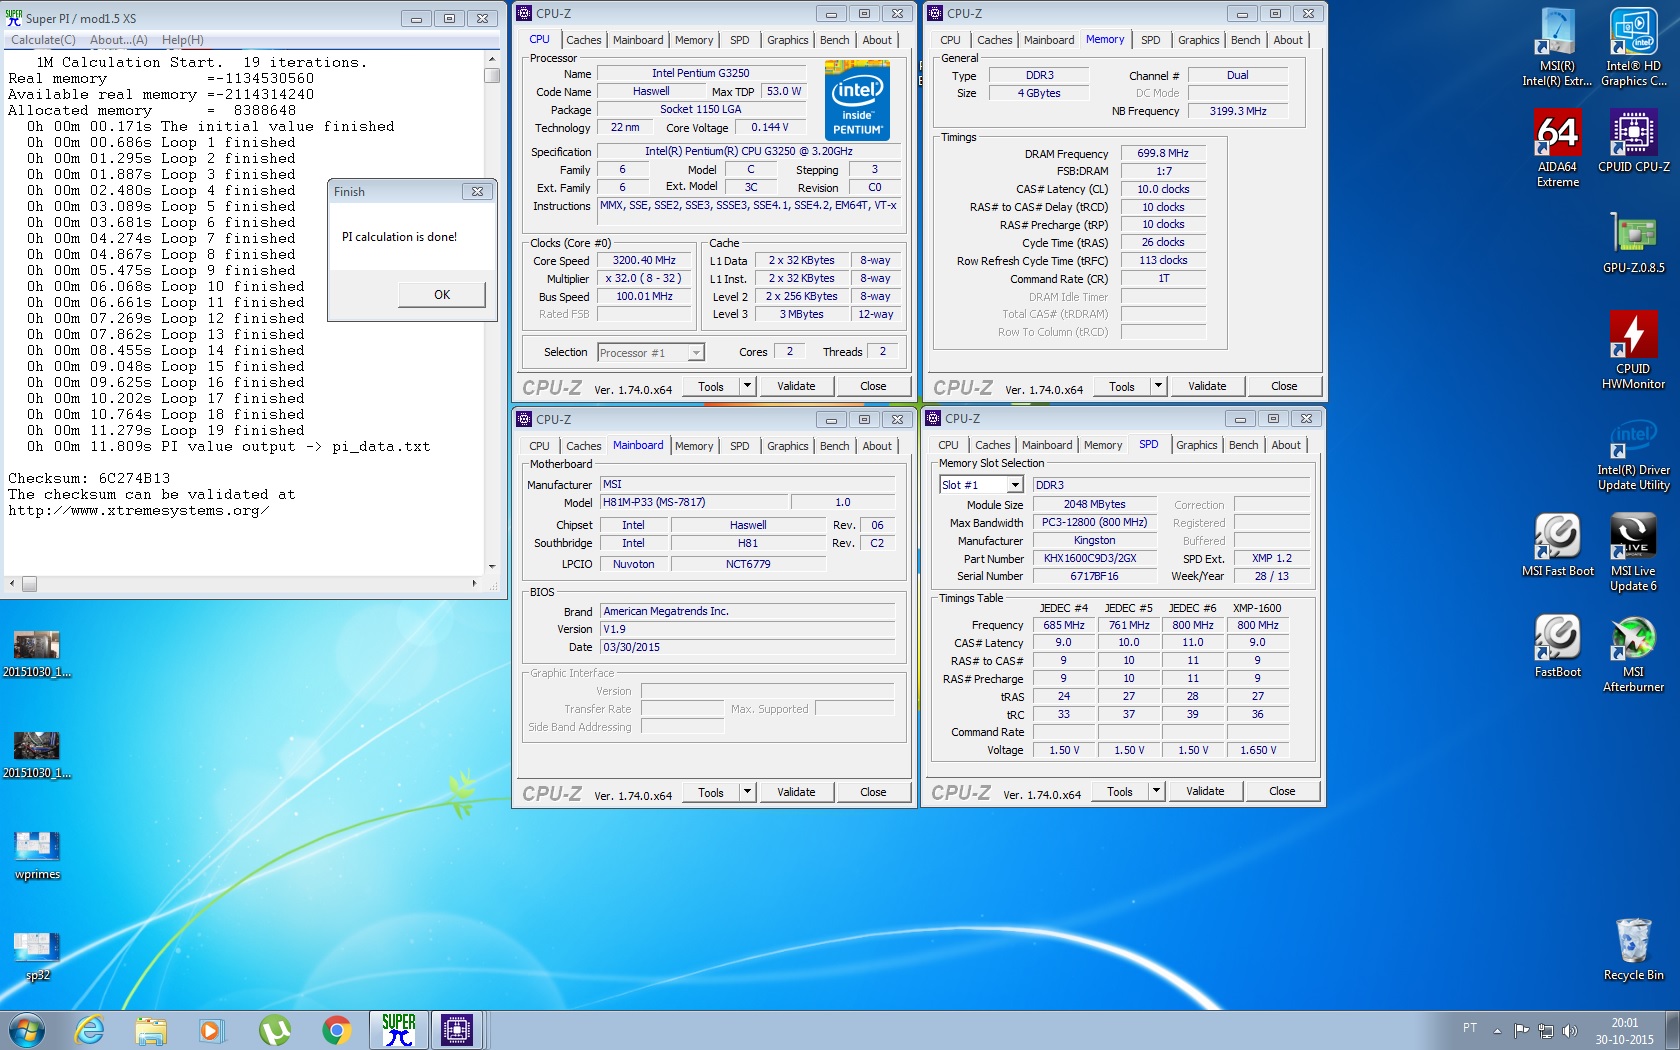
Task: Open FastBoot desktop shortcut
Action: [x=1558, y=646]
